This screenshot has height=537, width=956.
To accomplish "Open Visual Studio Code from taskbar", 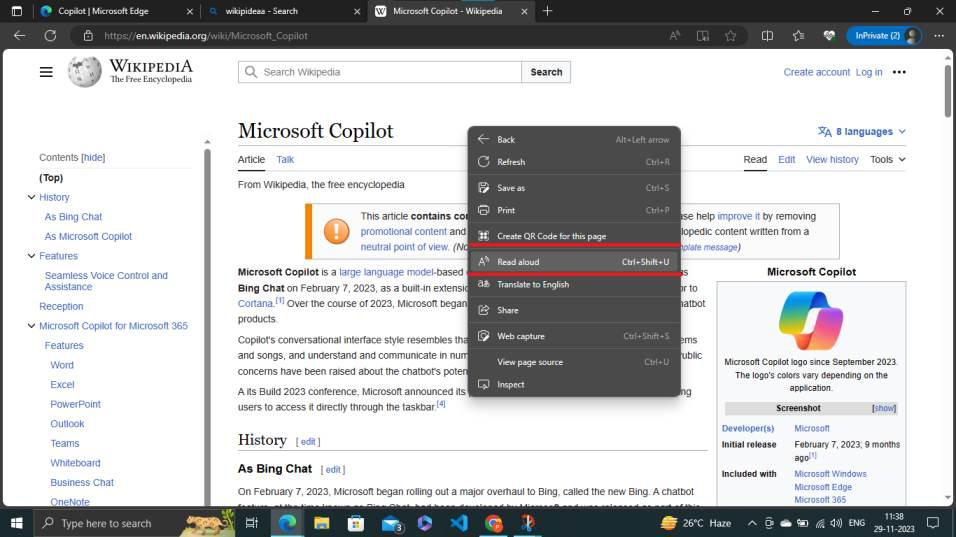I will coord(459,523).
